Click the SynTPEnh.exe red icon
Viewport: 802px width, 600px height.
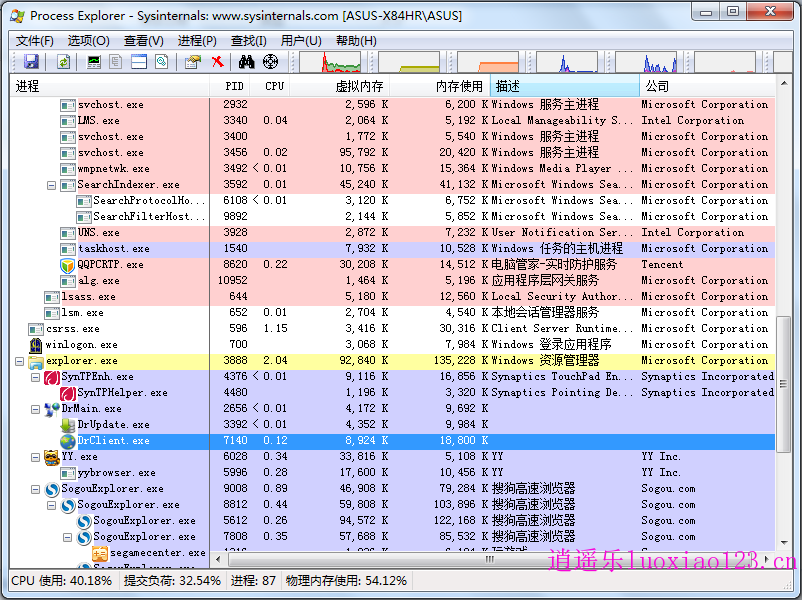tap(52, 377)
